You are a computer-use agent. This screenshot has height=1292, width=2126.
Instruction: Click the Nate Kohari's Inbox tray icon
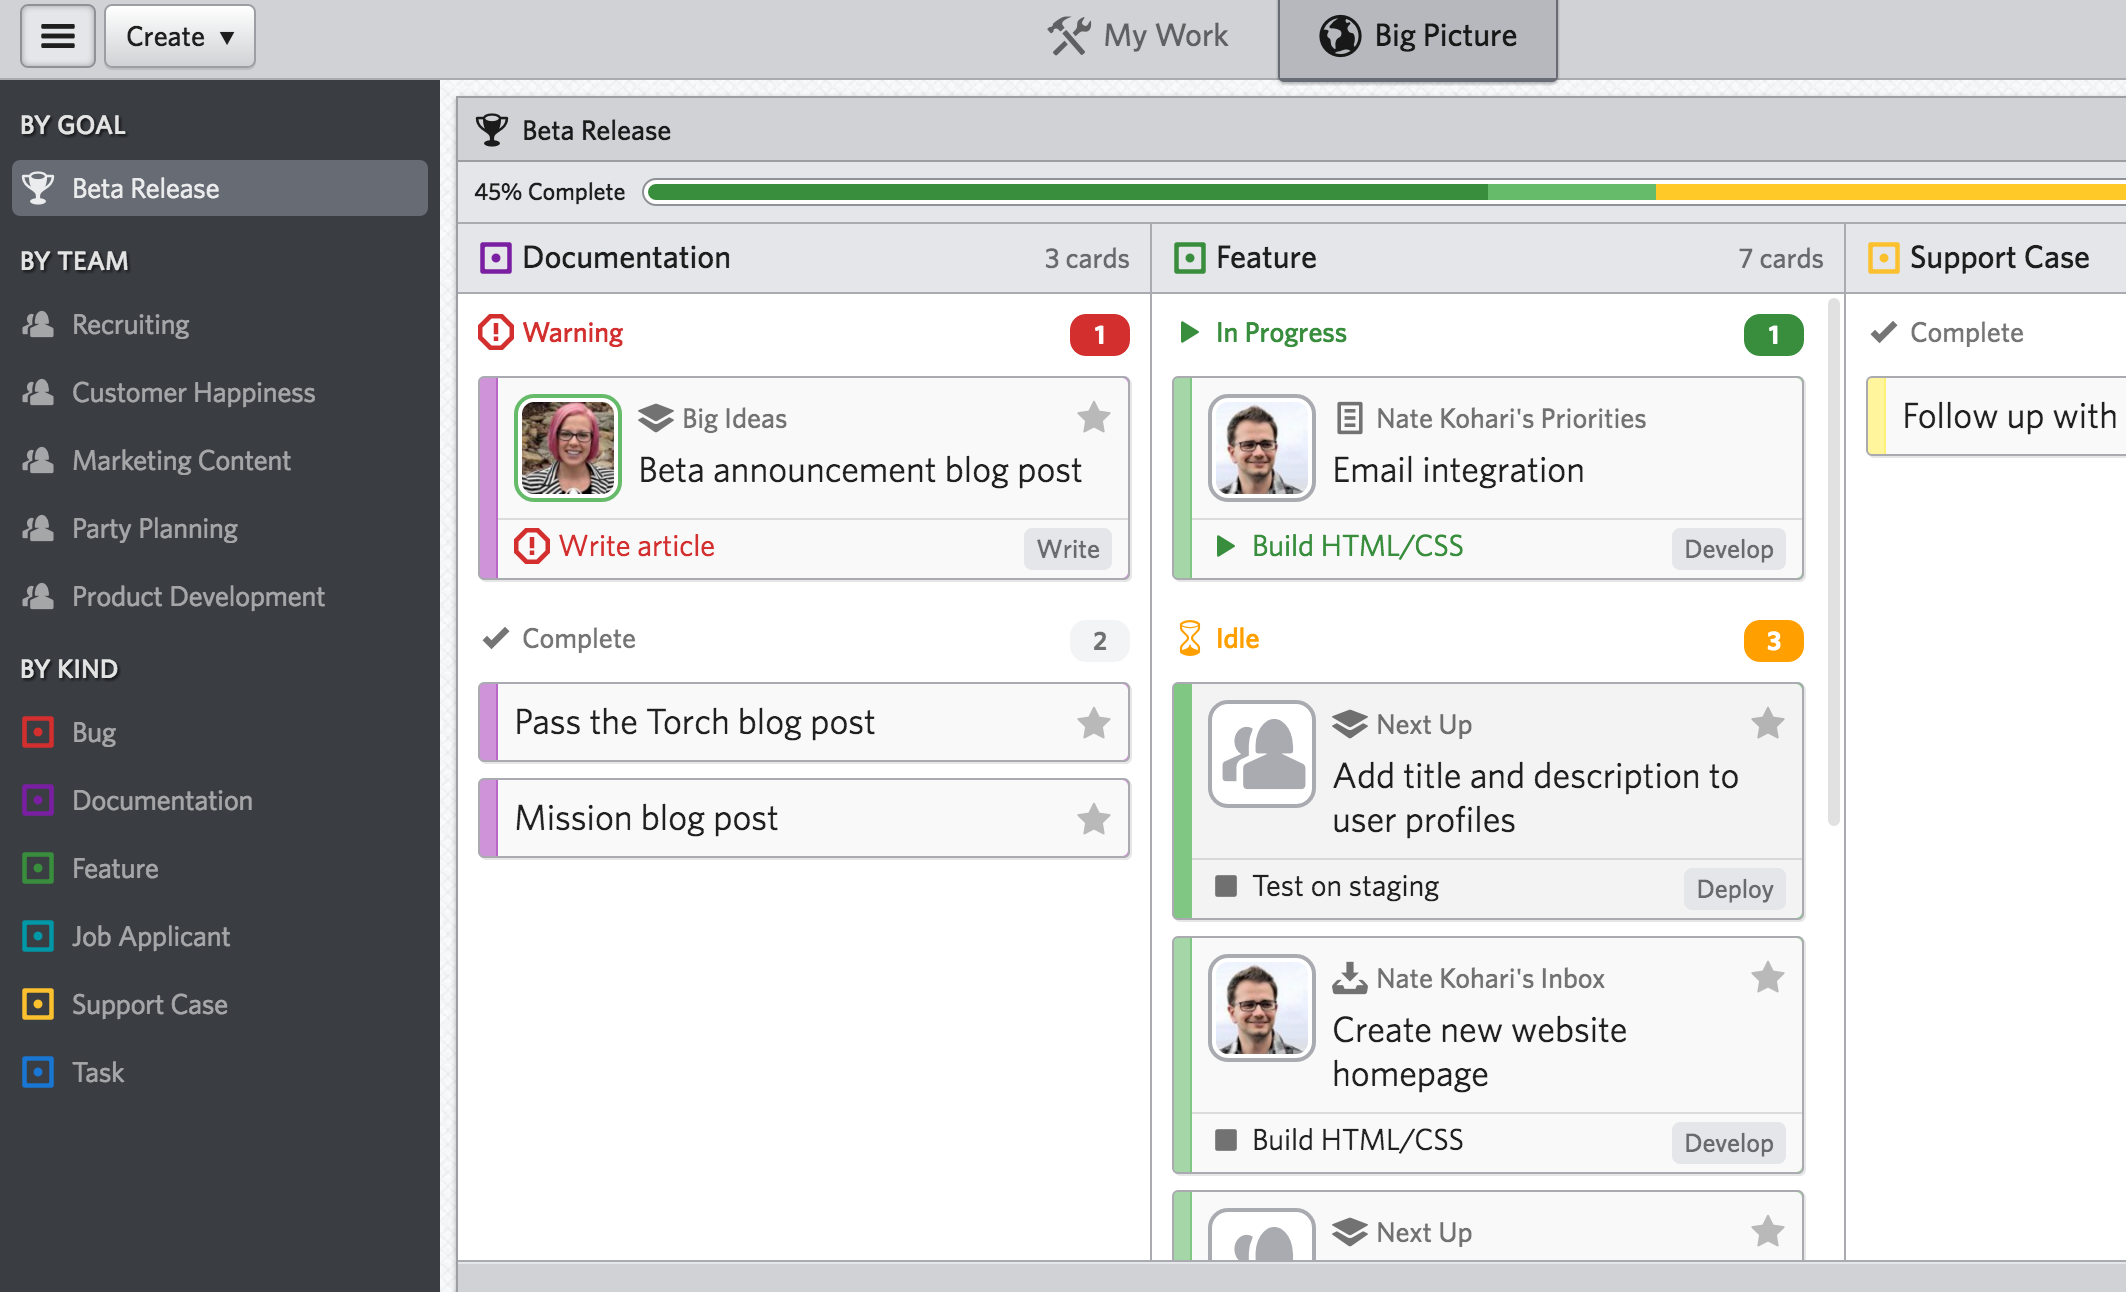[1349, 978]
